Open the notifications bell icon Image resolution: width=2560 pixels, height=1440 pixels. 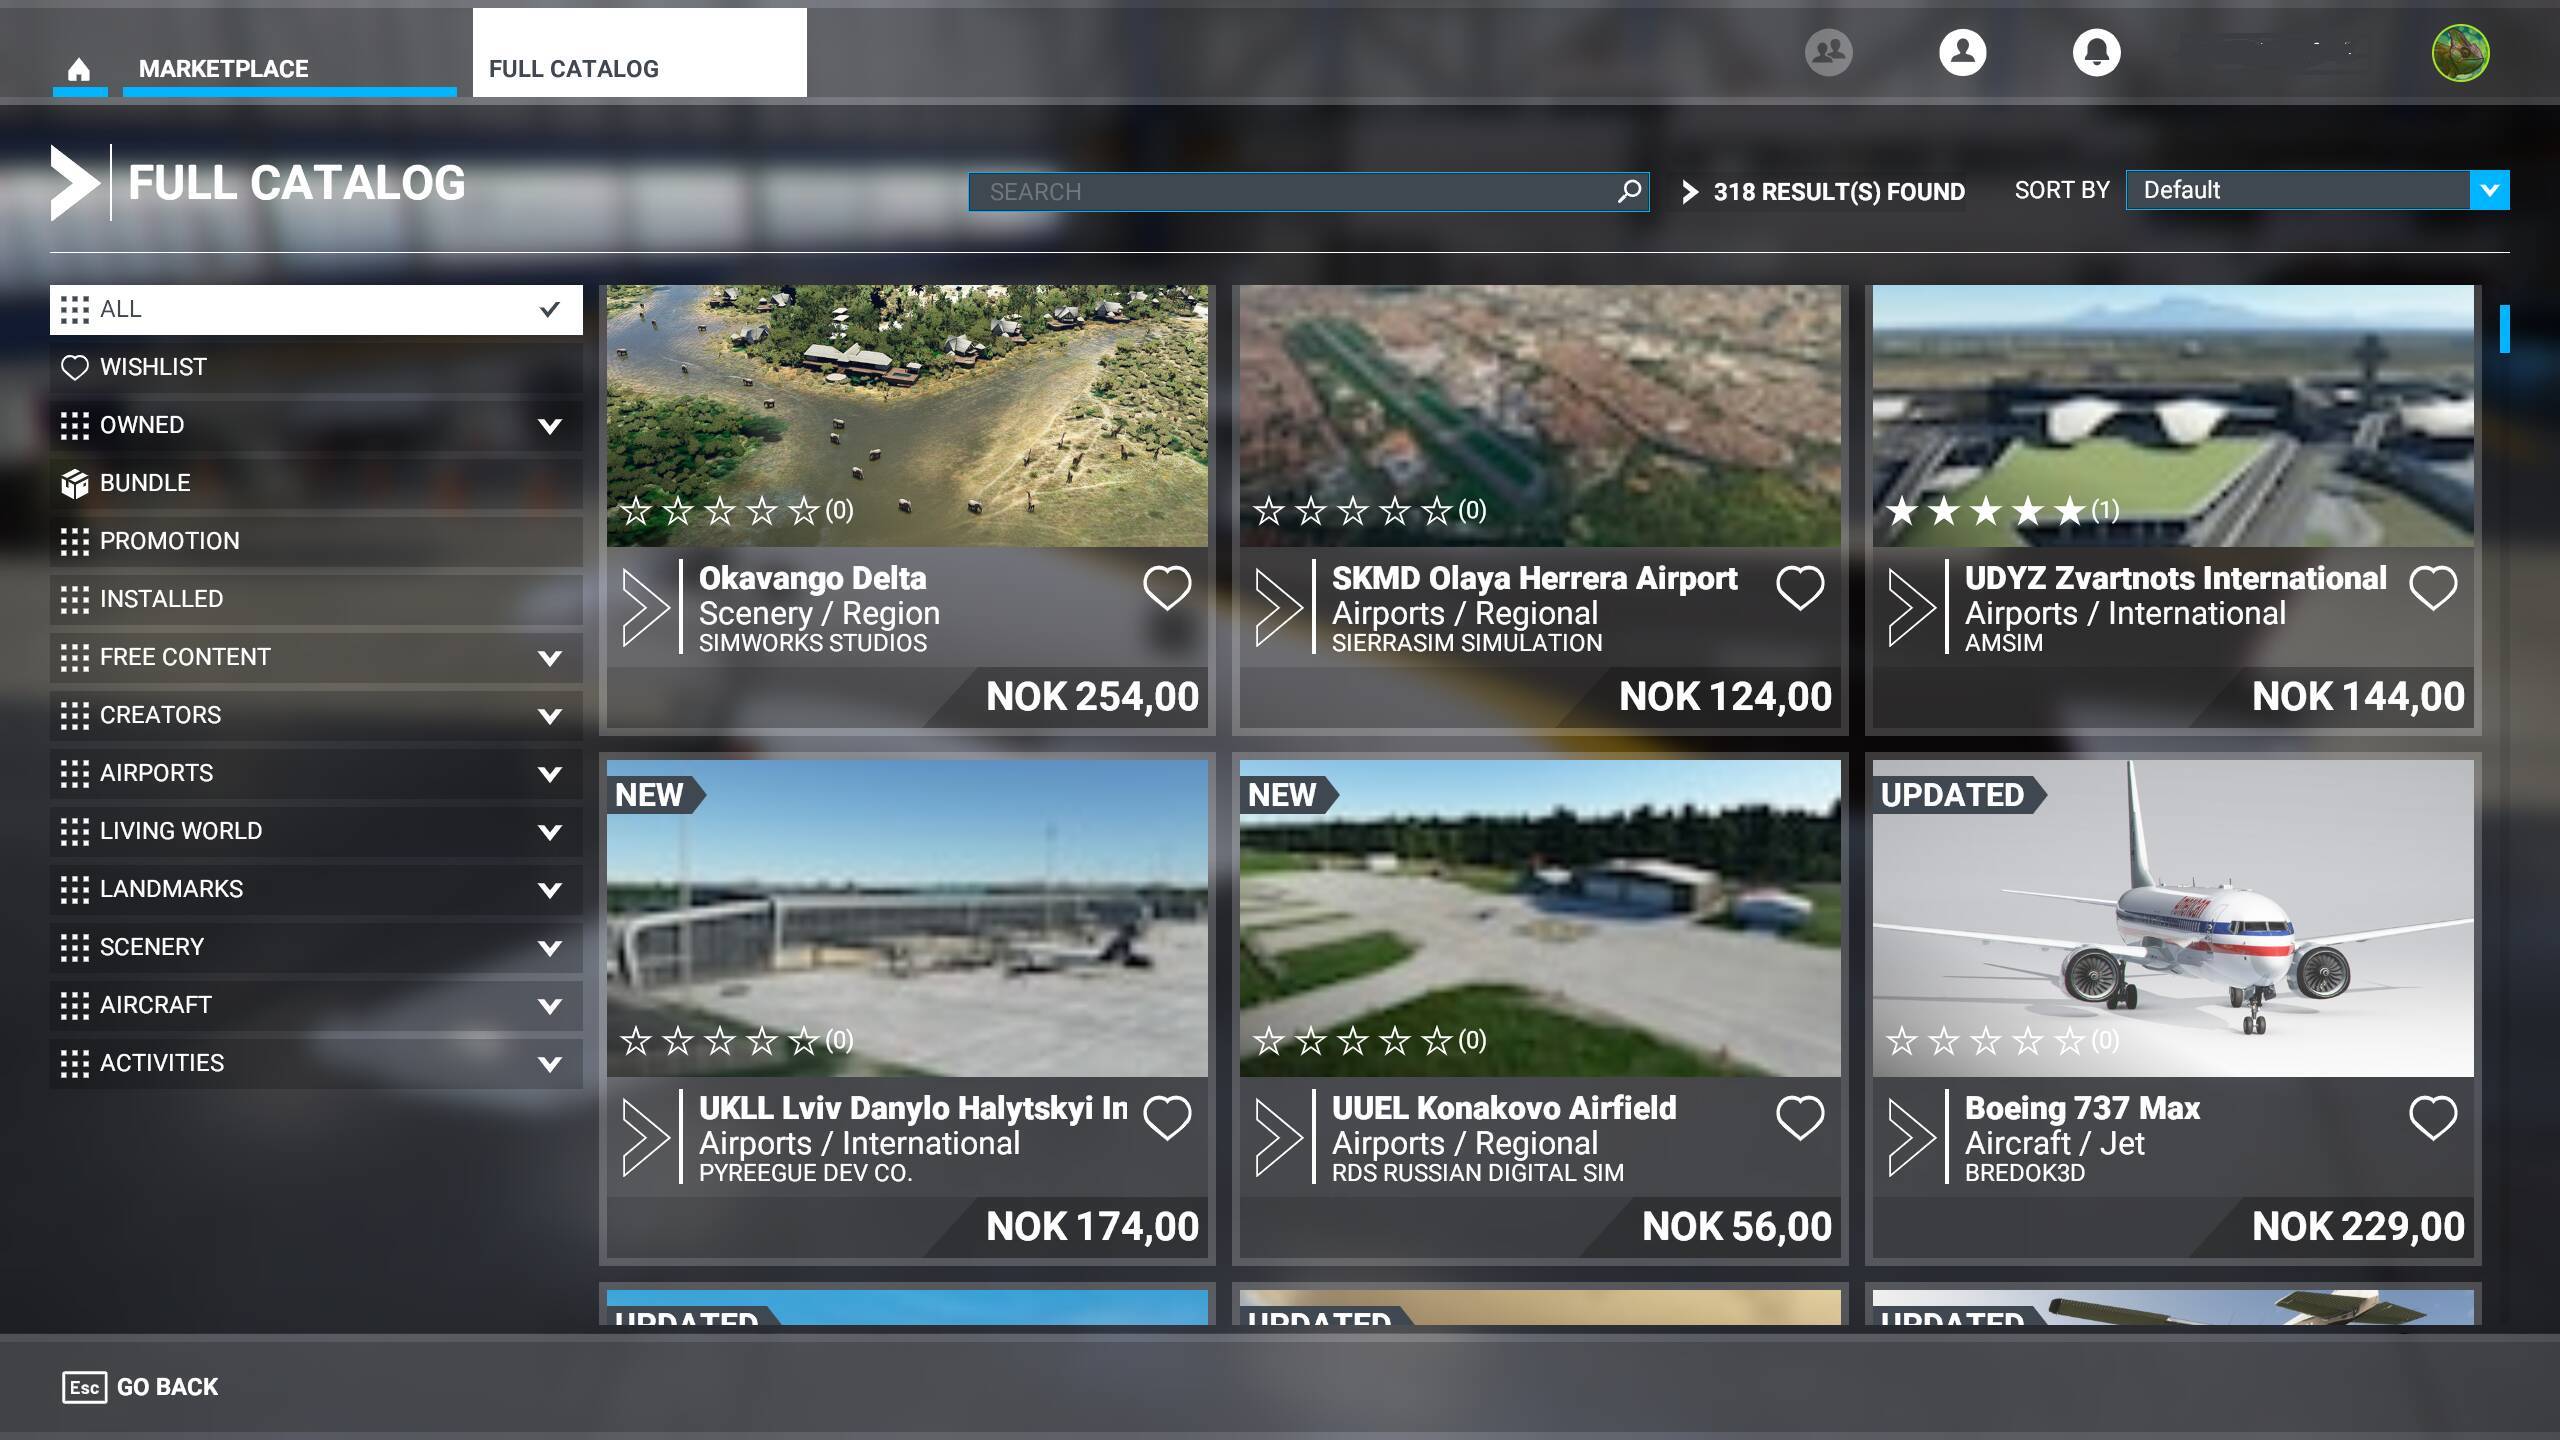tap(2096, 52)
